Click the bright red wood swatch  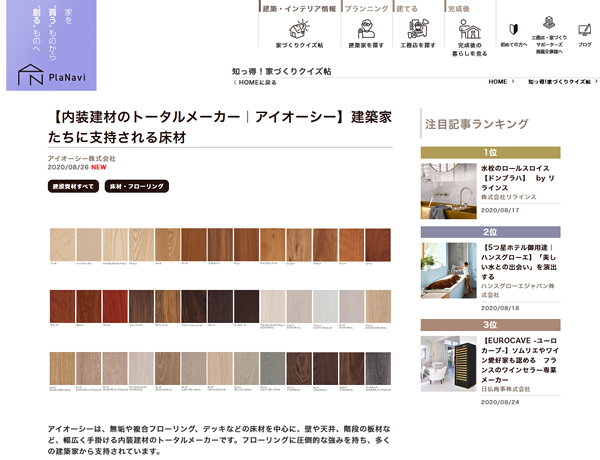click(x=115, y=307)
